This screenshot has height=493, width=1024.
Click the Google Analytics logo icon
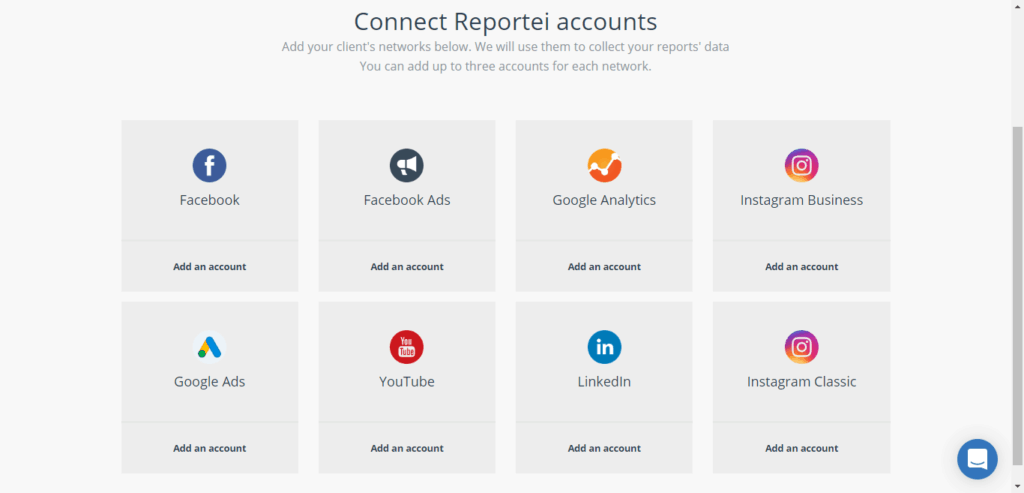coord(604,165)
